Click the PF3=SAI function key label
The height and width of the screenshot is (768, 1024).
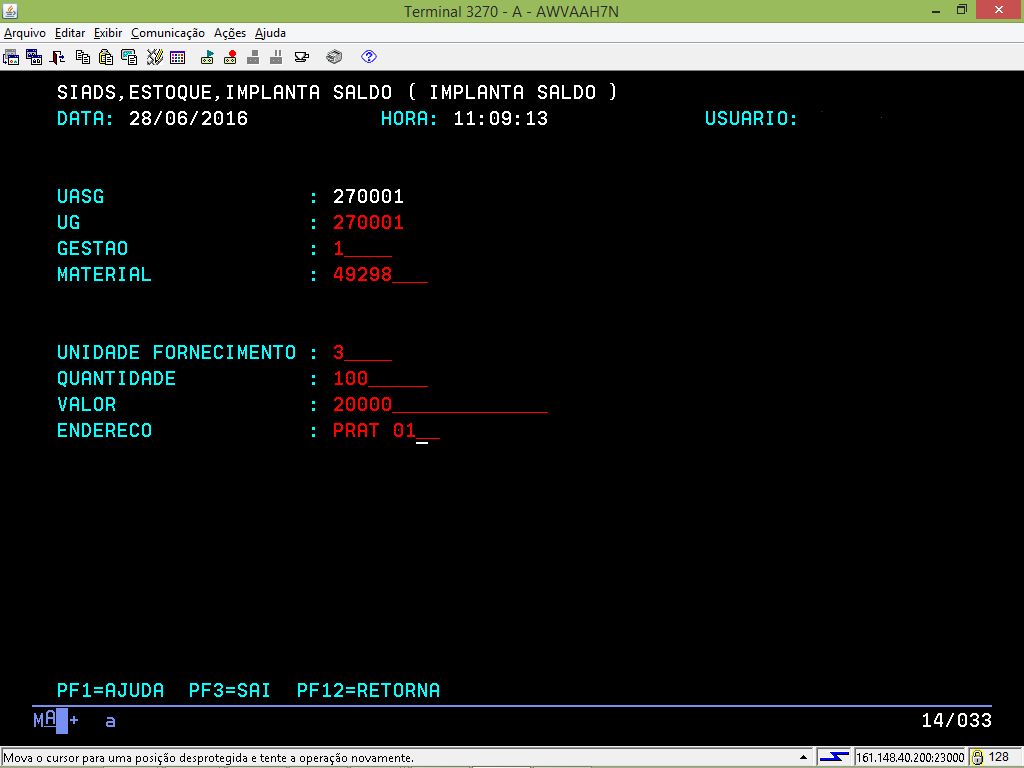[x=229, y=690]
